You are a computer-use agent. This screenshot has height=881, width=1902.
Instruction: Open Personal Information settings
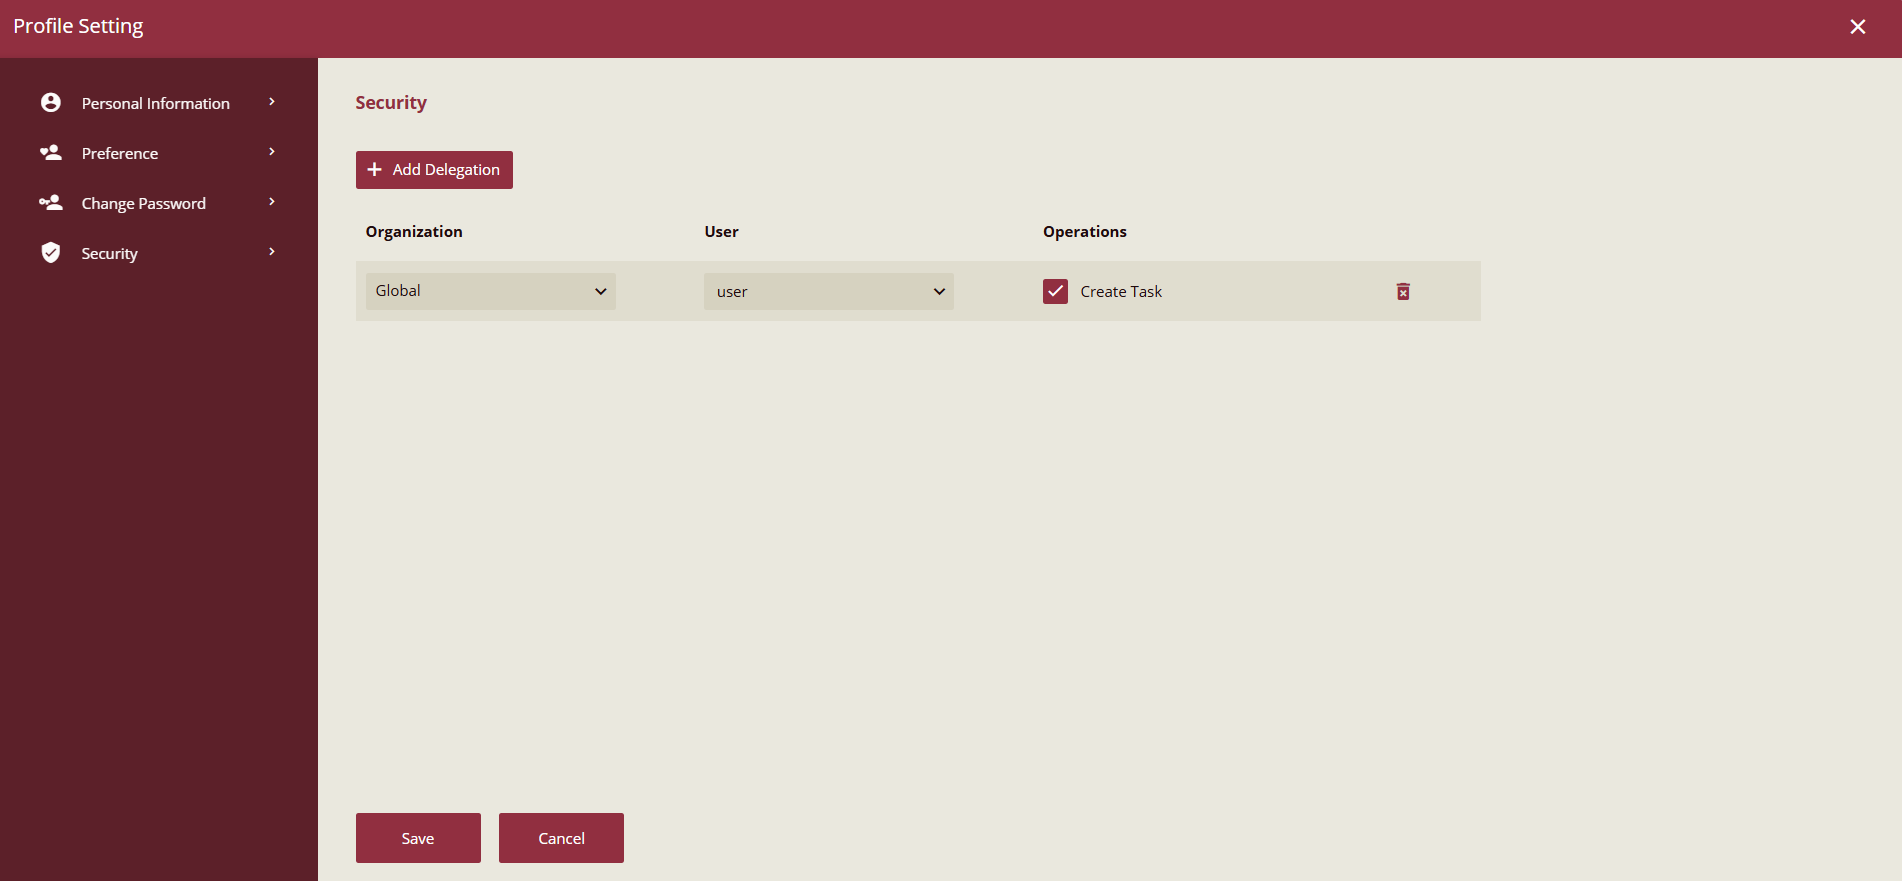(156, 103)
